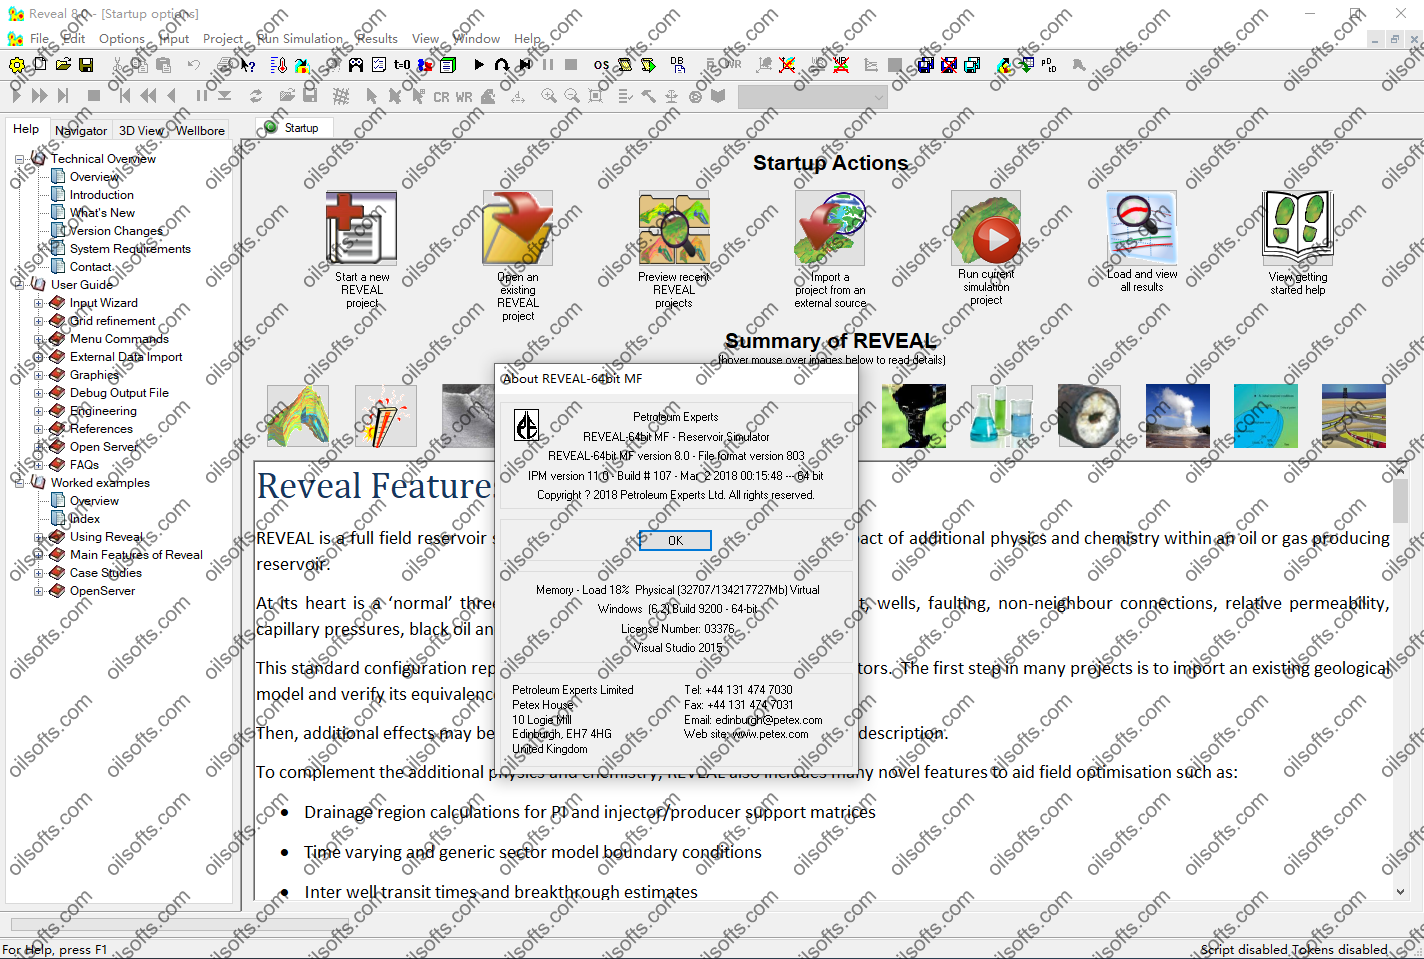This screenshot has height=959, width=1424.
Task: Collapse the Technical Overview tree node
Action: (20, 159)
